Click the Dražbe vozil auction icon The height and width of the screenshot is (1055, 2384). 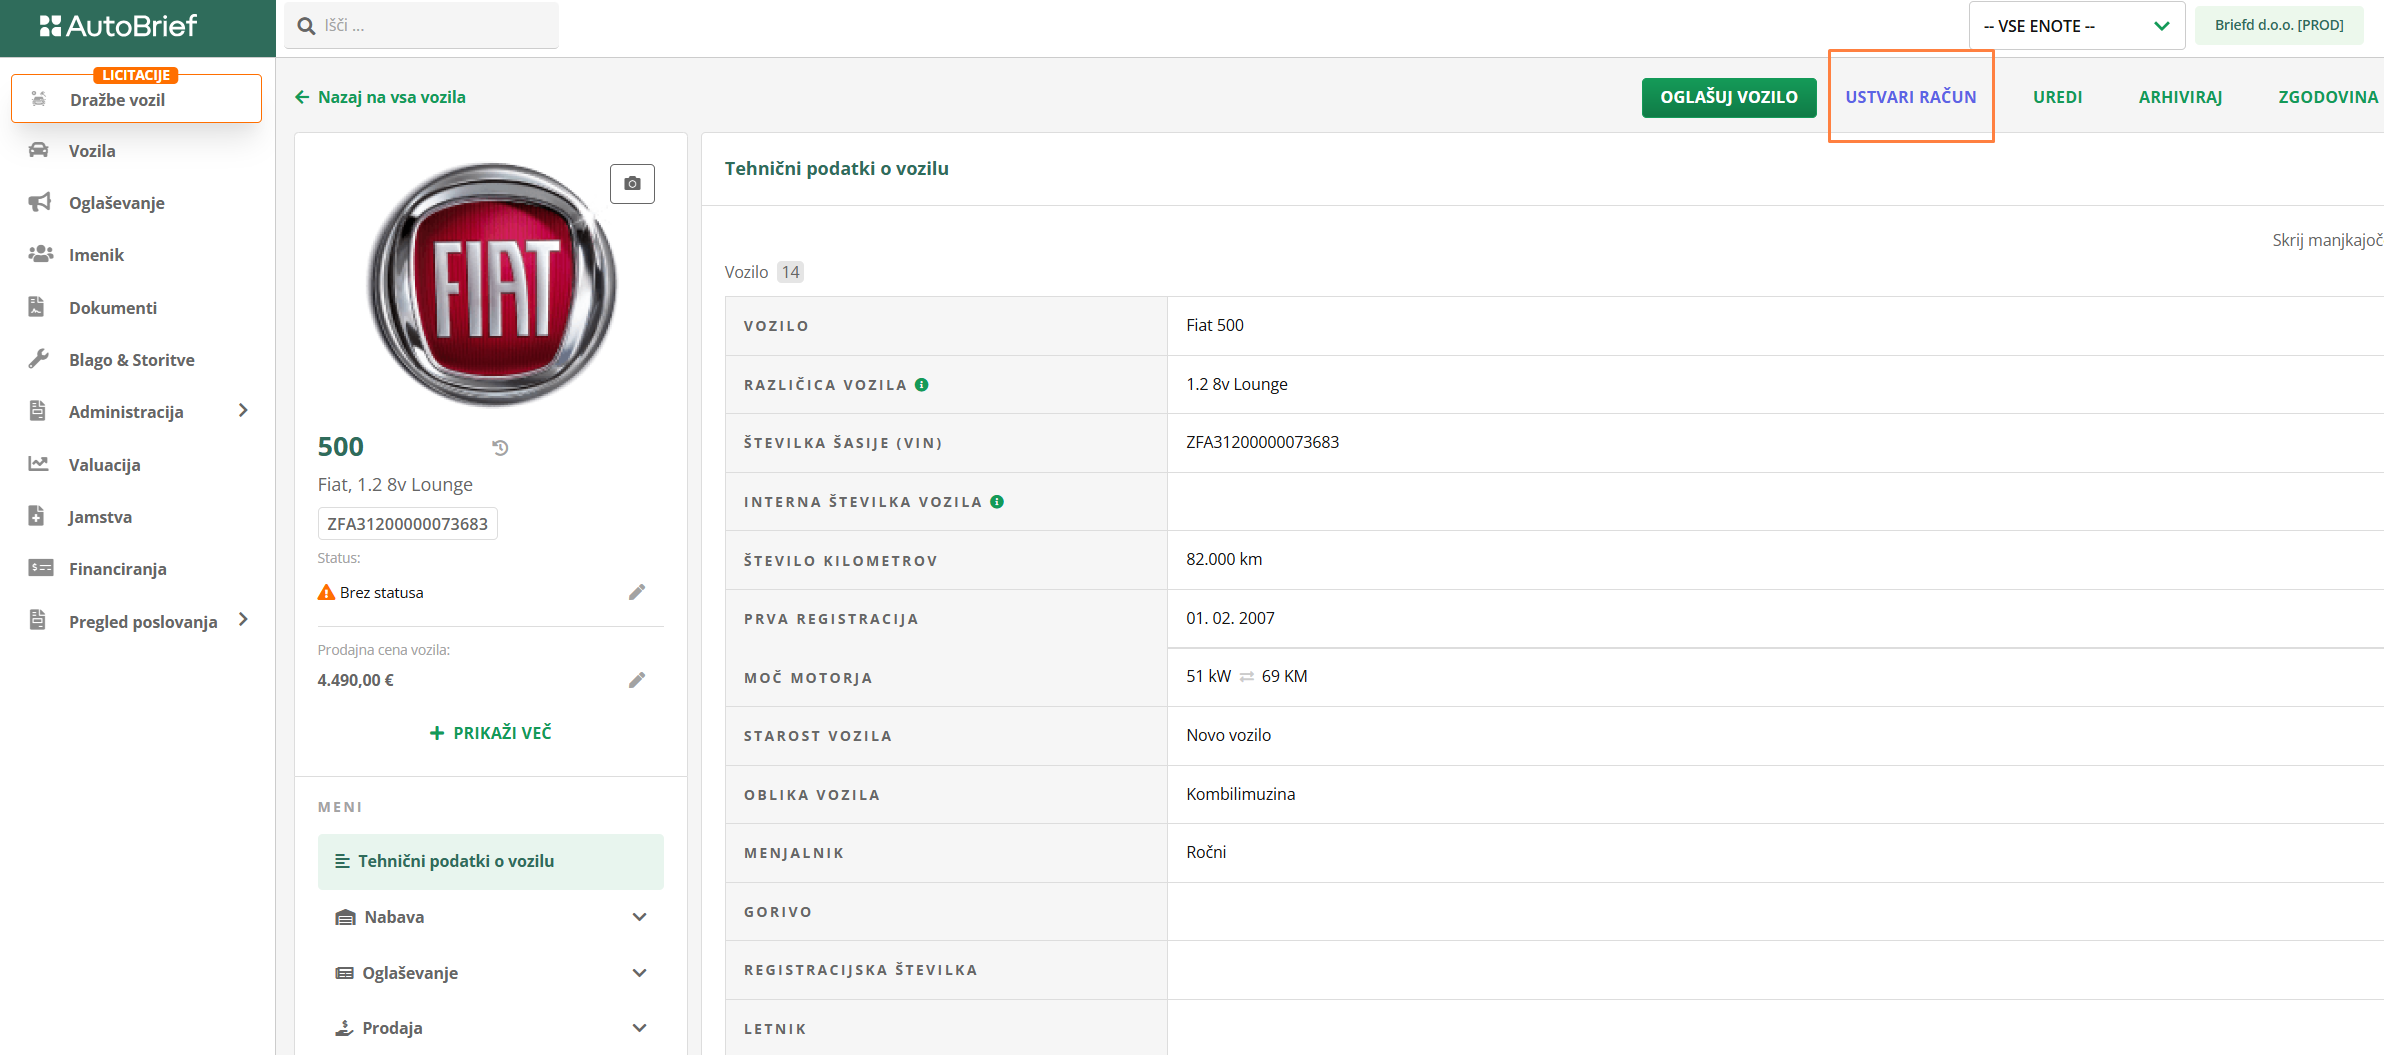(x=39, y=99)
